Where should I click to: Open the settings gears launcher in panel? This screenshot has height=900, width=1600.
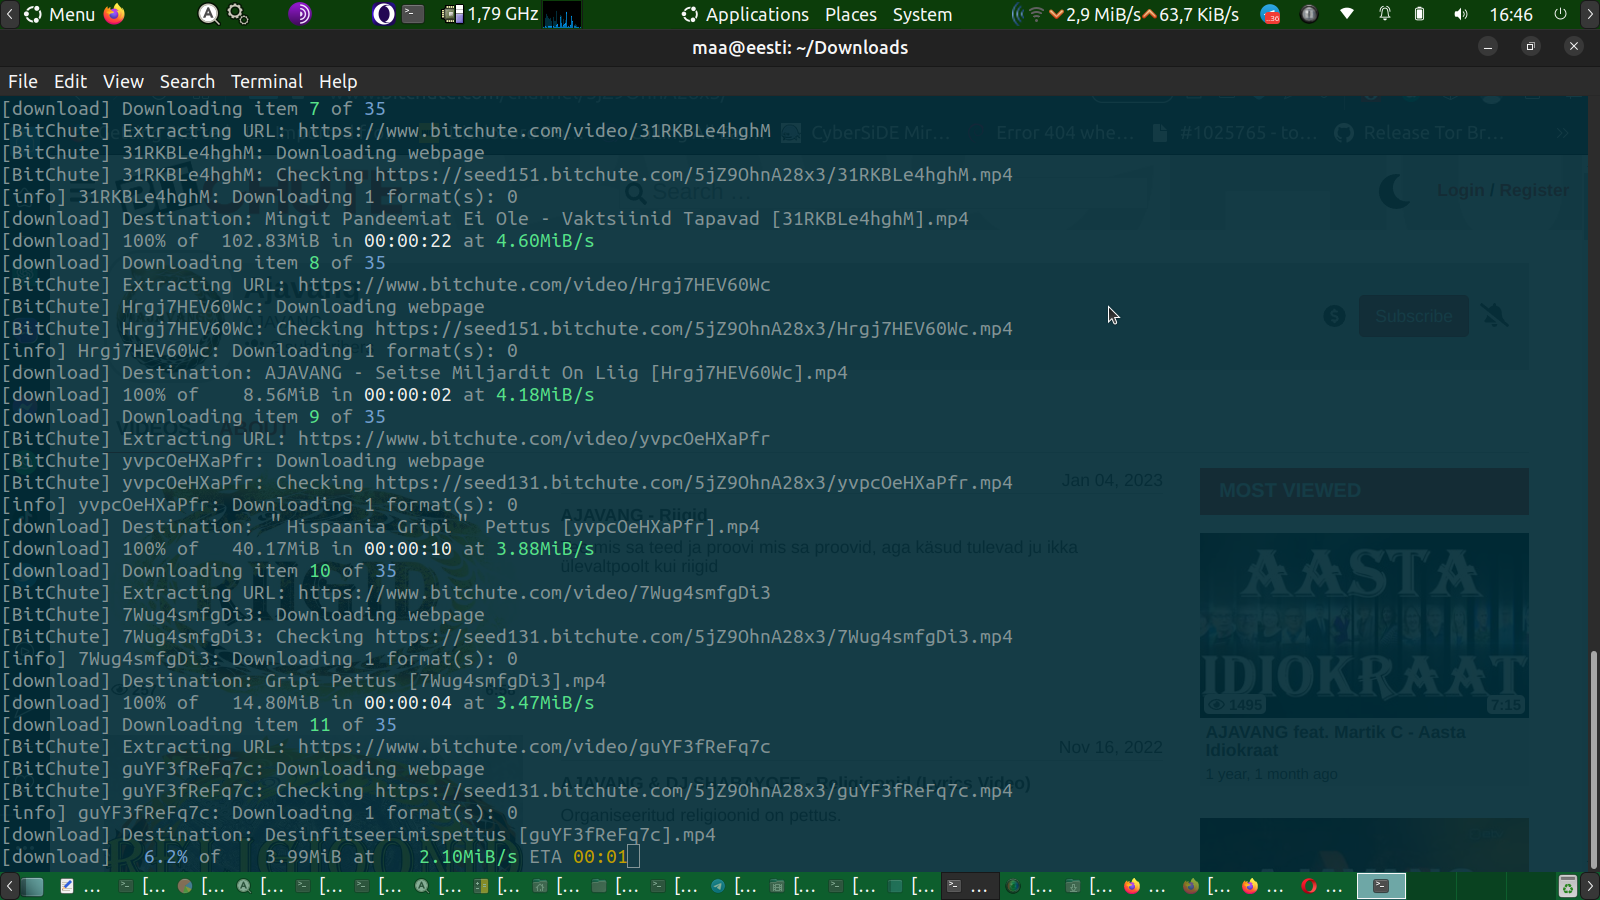coord(238,14)
